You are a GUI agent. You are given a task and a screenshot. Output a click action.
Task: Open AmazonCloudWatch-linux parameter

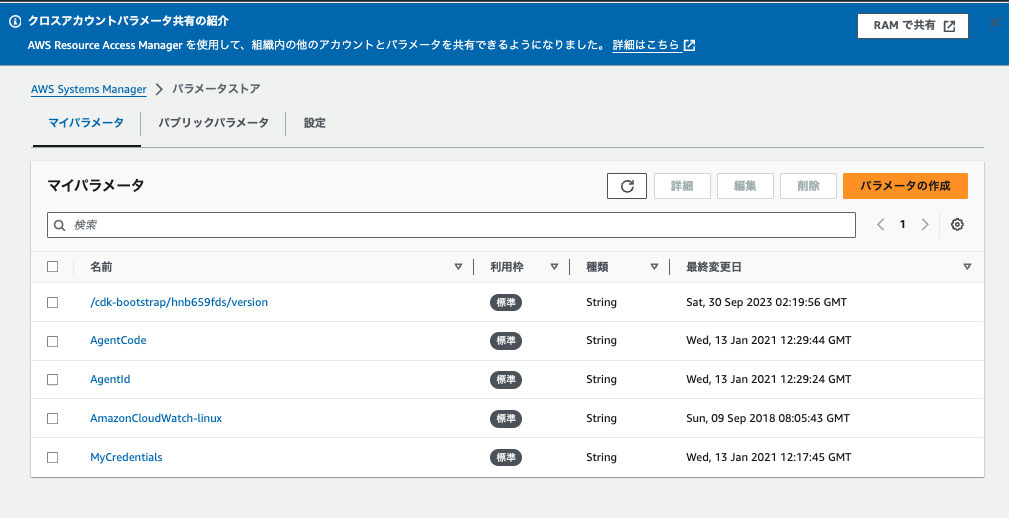tap(156, 418)
